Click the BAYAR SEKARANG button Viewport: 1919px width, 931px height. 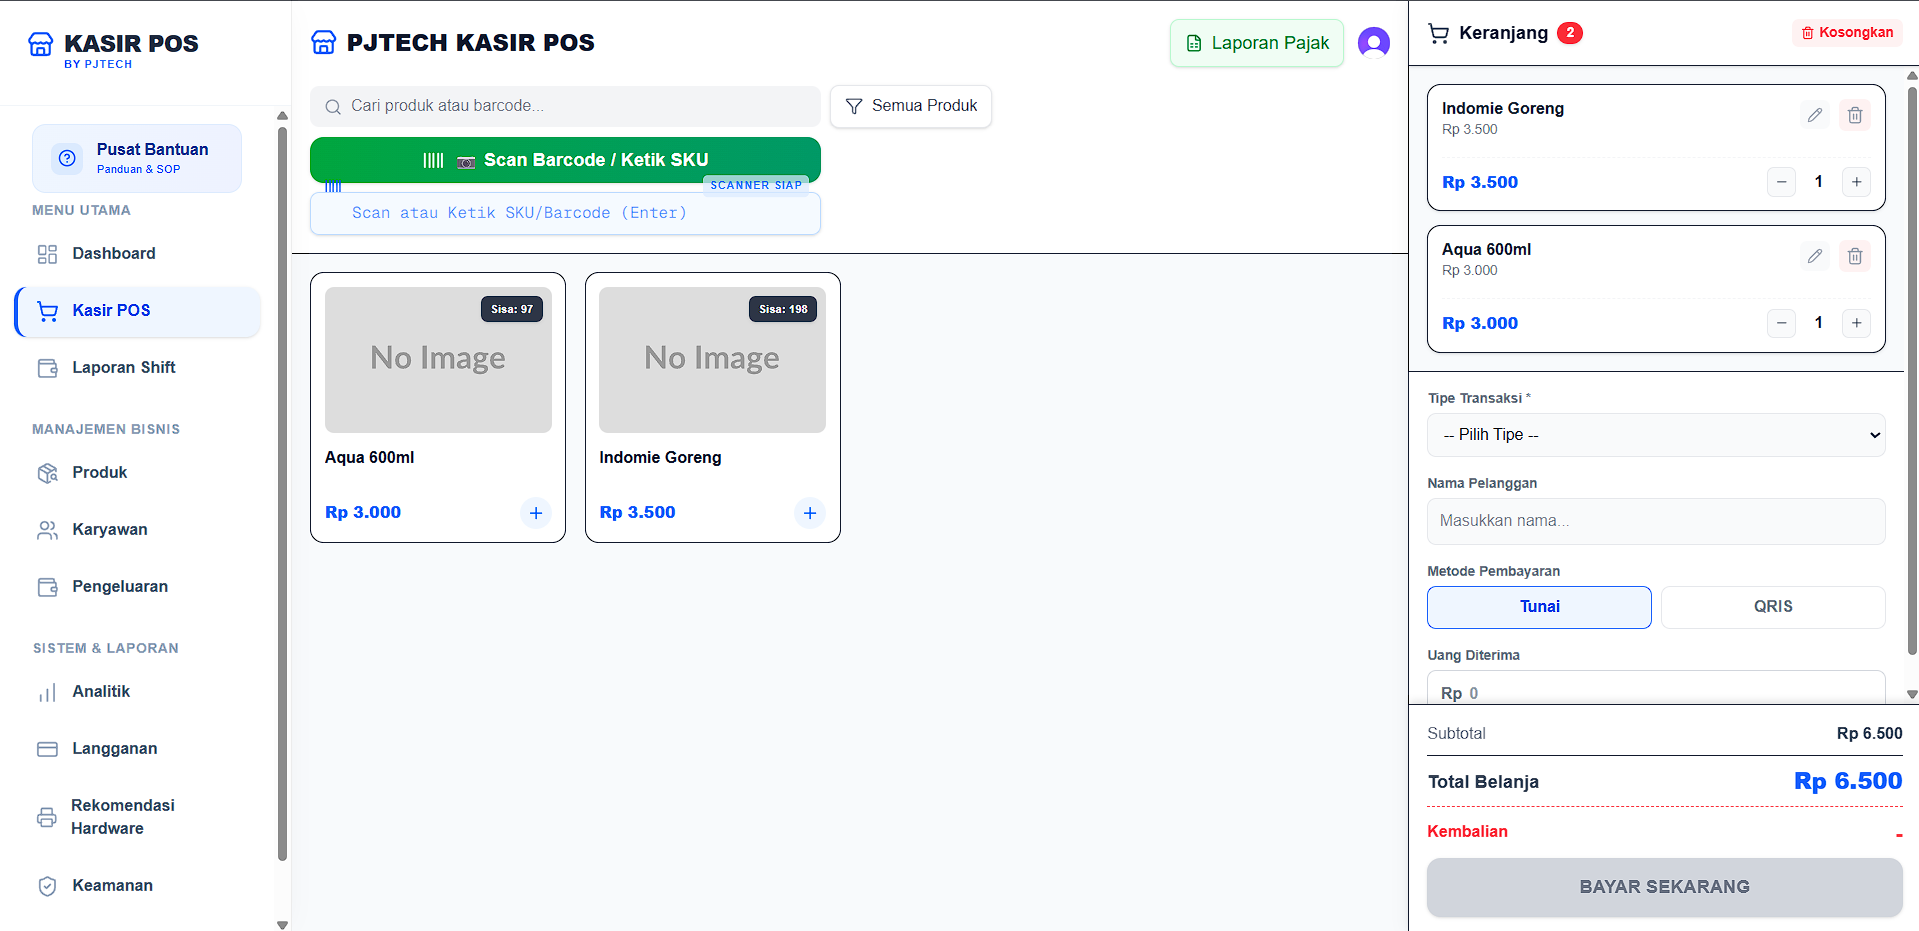pos(1665,887)
